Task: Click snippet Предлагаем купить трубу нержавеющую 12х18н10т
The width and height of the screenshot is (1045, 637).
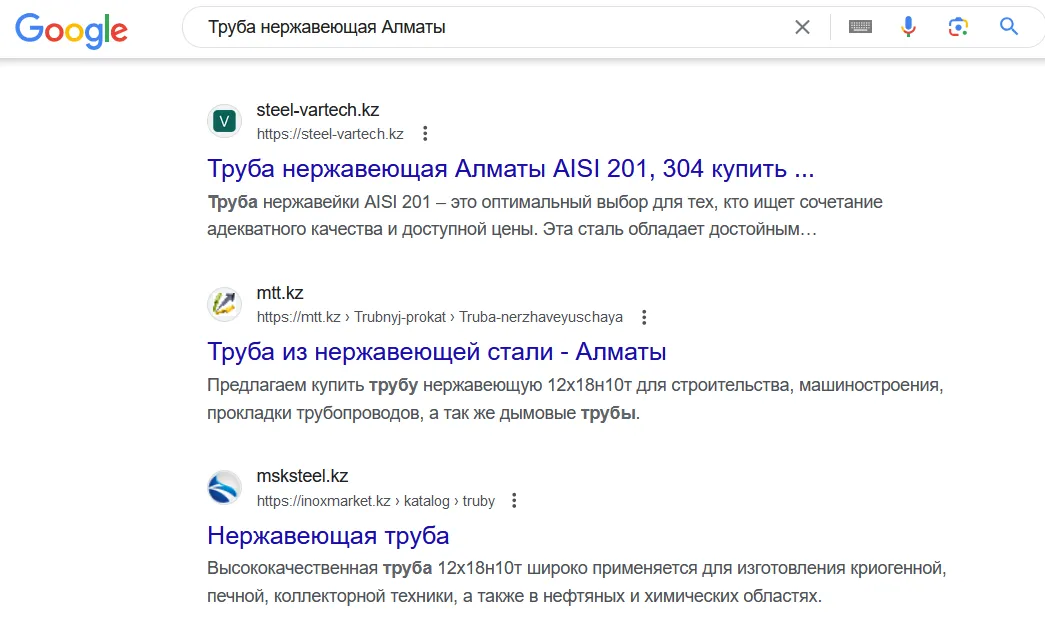Action: coord(575,398)
